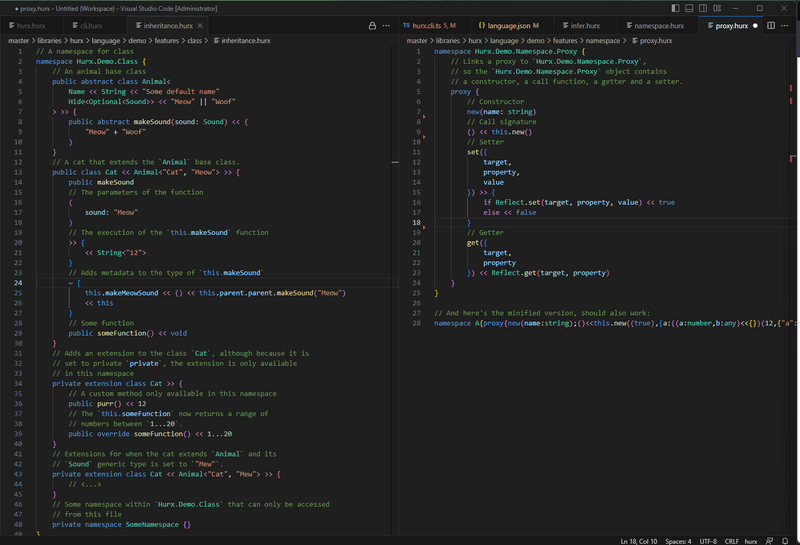Image resolution: width=800 pixels, height=545 pixels.
Task: Click '// Constructor' comment in right editor
Action: 495,102
